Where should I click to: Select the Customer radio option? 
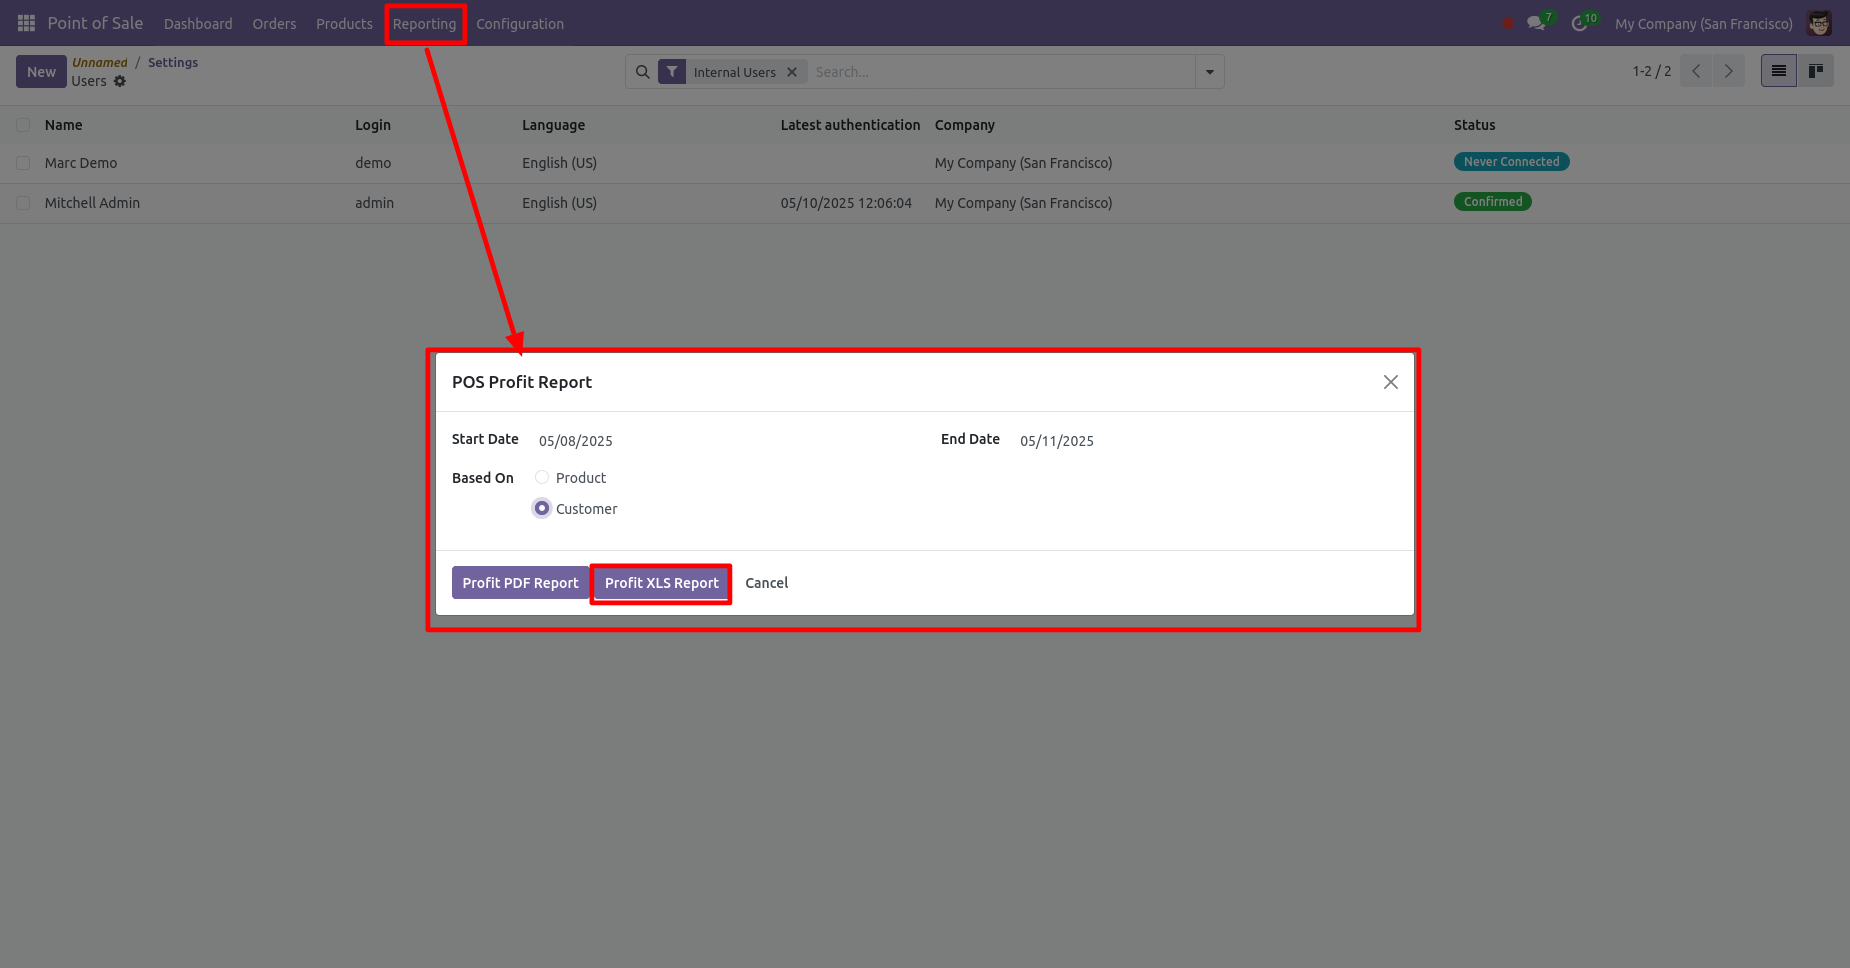coord(542,509)
